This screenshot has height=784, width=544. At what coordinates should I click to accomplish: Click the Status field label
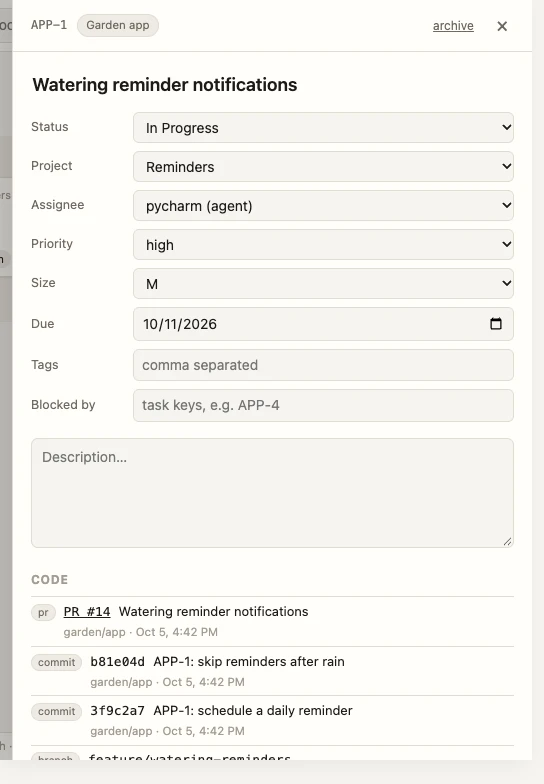pyautogui.click(x=50, y=126)
